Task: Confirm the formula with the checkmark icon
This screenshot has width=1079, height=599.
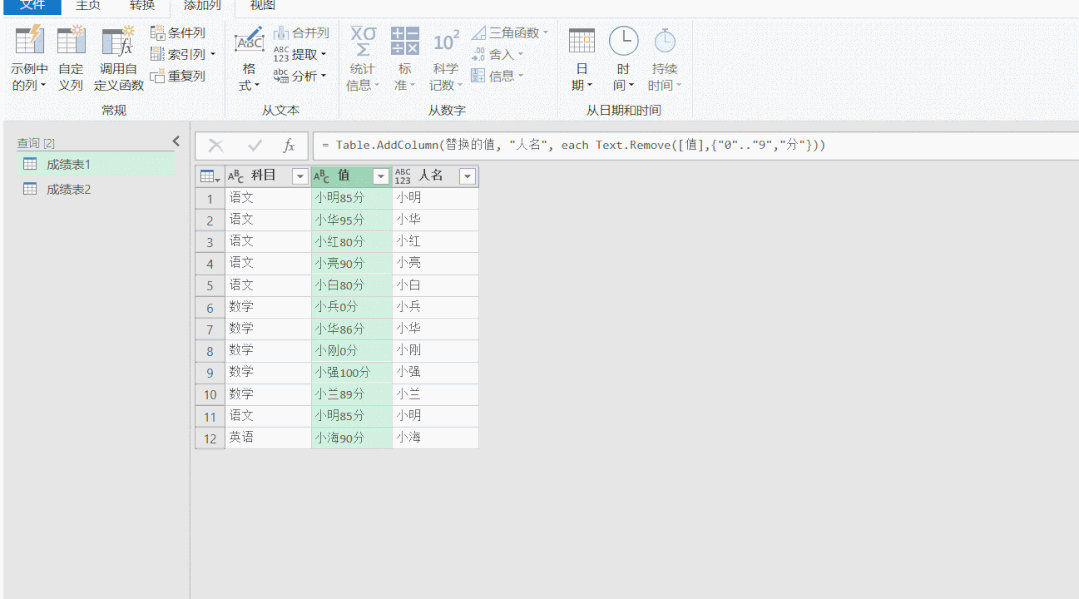Action: click(255, 145)
